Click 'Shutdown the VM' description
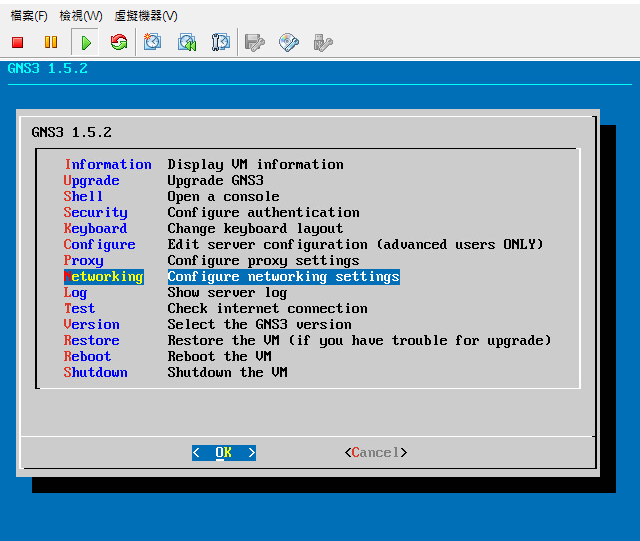The image size is (640, 541). [x=227, y=372]
